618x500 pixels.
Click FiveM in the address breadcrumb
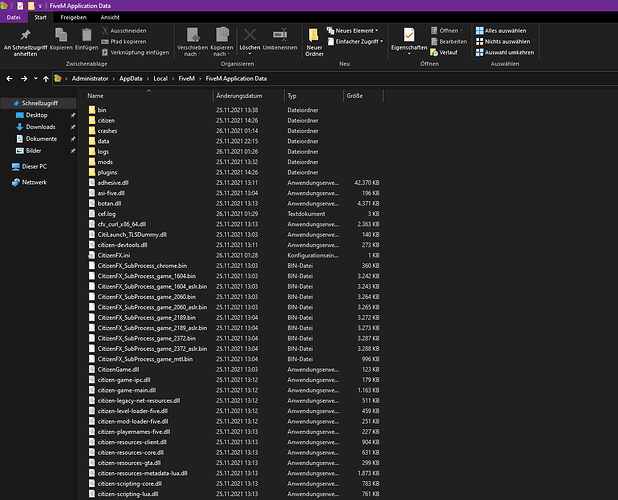tap(186, 79)
